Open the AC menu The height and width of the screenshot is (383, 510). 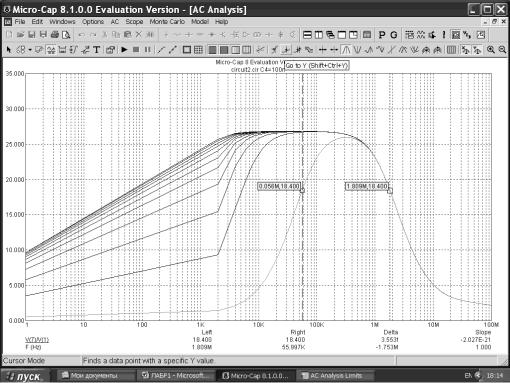pos(114,22)
